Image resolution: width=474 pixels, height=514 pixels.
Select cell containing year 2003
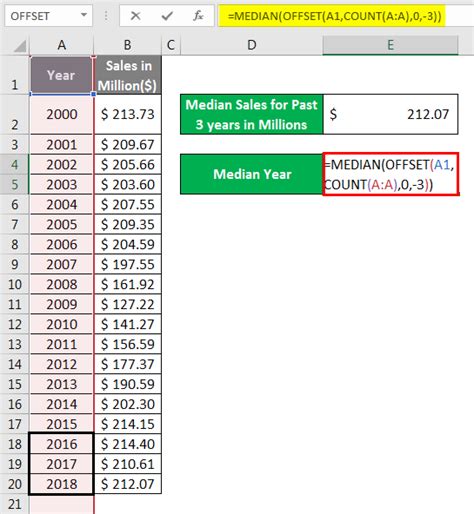[62, 185]
